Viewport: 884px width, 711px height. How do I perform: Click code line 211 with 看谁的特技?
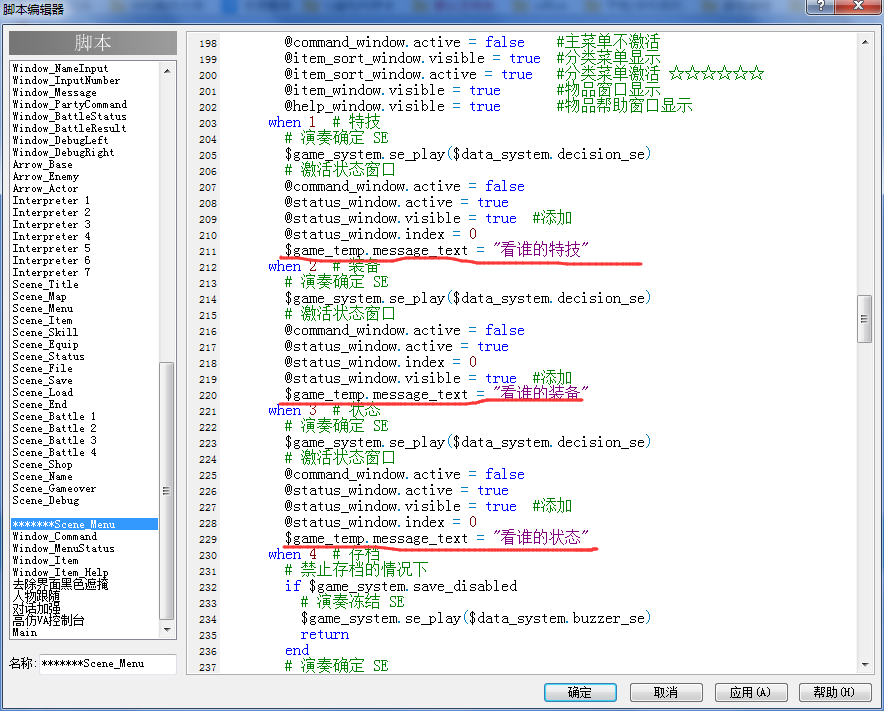(437, 250)
